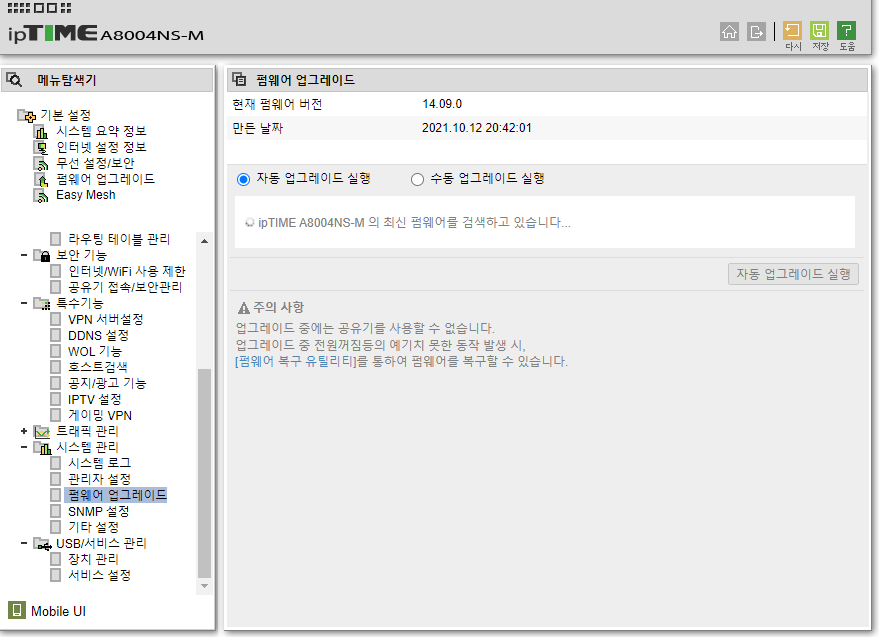Open 라우팅 테이블 관리 menu item

tap(119, 239)
